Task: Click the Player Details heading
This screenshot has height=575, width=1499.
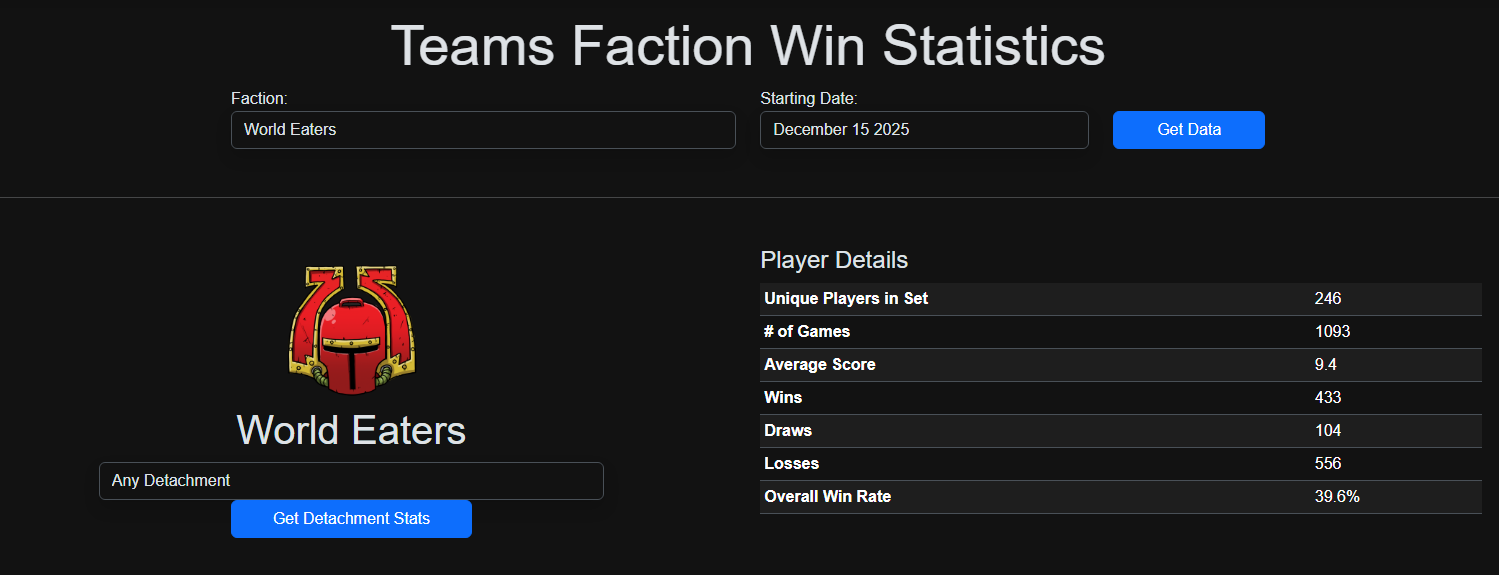Action: coord(834,260)
